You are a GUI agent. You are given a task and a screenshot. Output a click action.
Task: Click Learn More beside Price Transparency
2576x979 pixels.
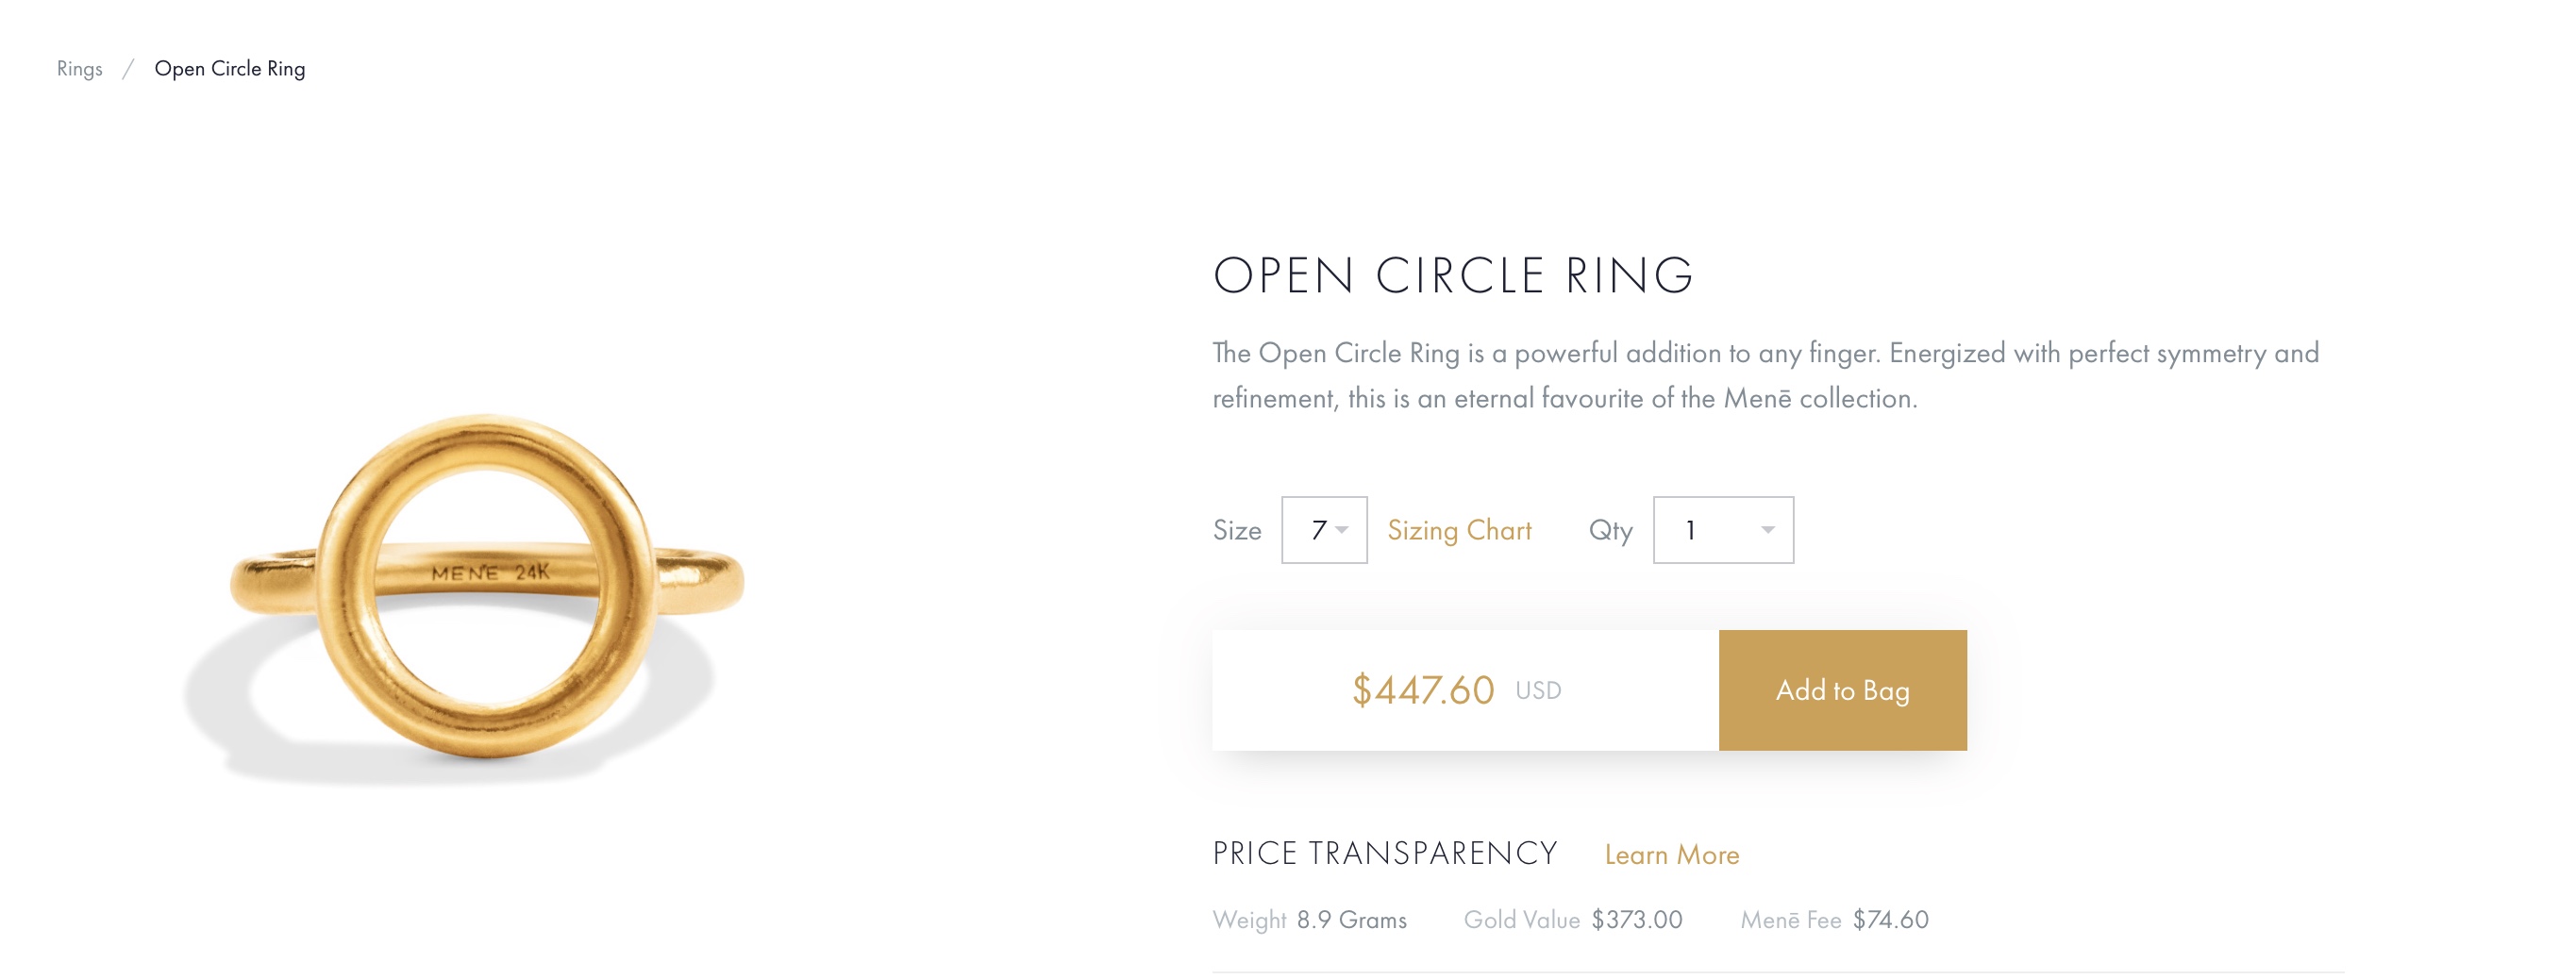[x=1671, y=855]
